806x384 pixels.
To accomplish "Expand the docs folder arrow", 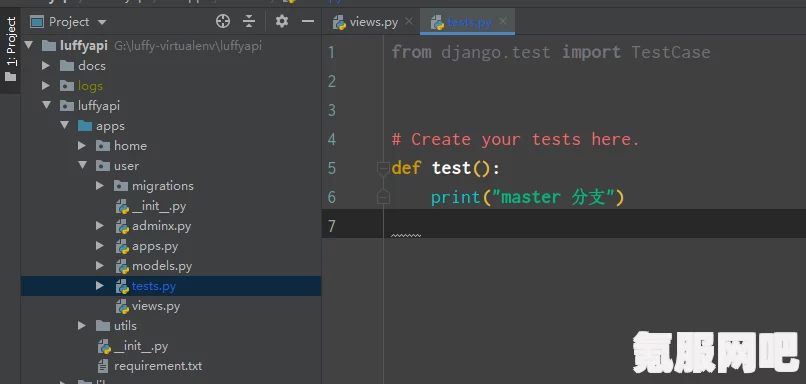I will 46,65.
